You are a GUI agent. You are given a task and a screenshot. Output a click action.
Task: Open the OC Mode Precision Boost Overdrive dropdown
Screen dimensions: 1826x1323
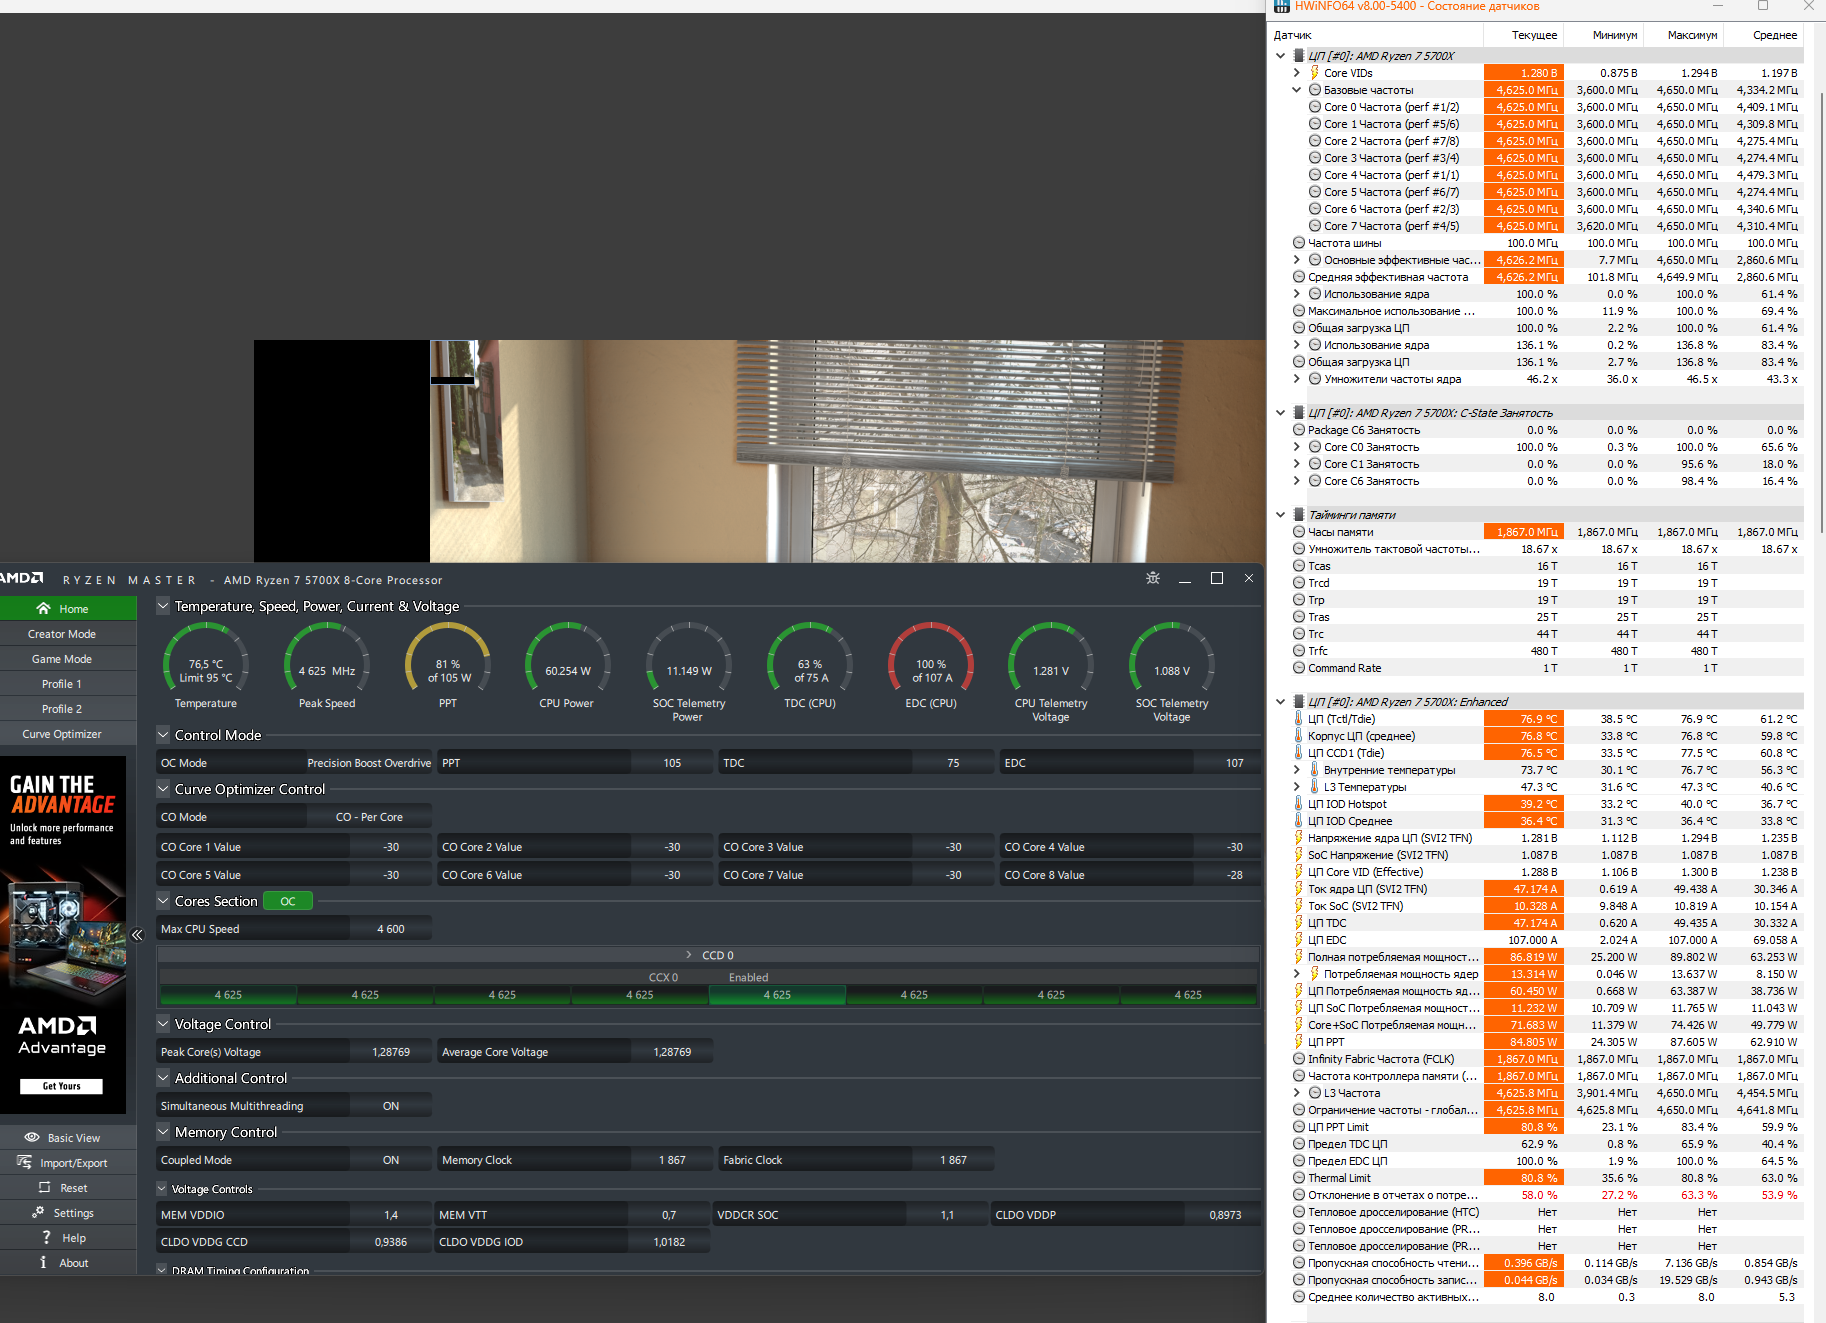pyautogui.click(x=369, y=763)
